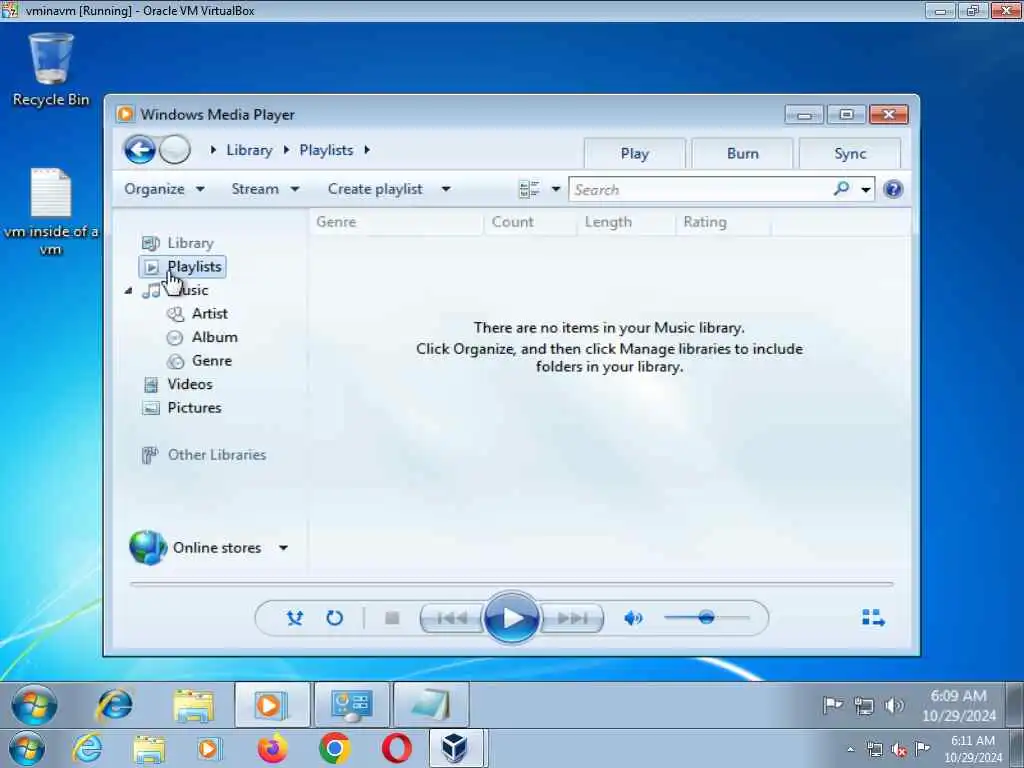Screen dimensions: 1024x768
Task: Click the Action Center flag in the guest tray
Action: (833, 705)
